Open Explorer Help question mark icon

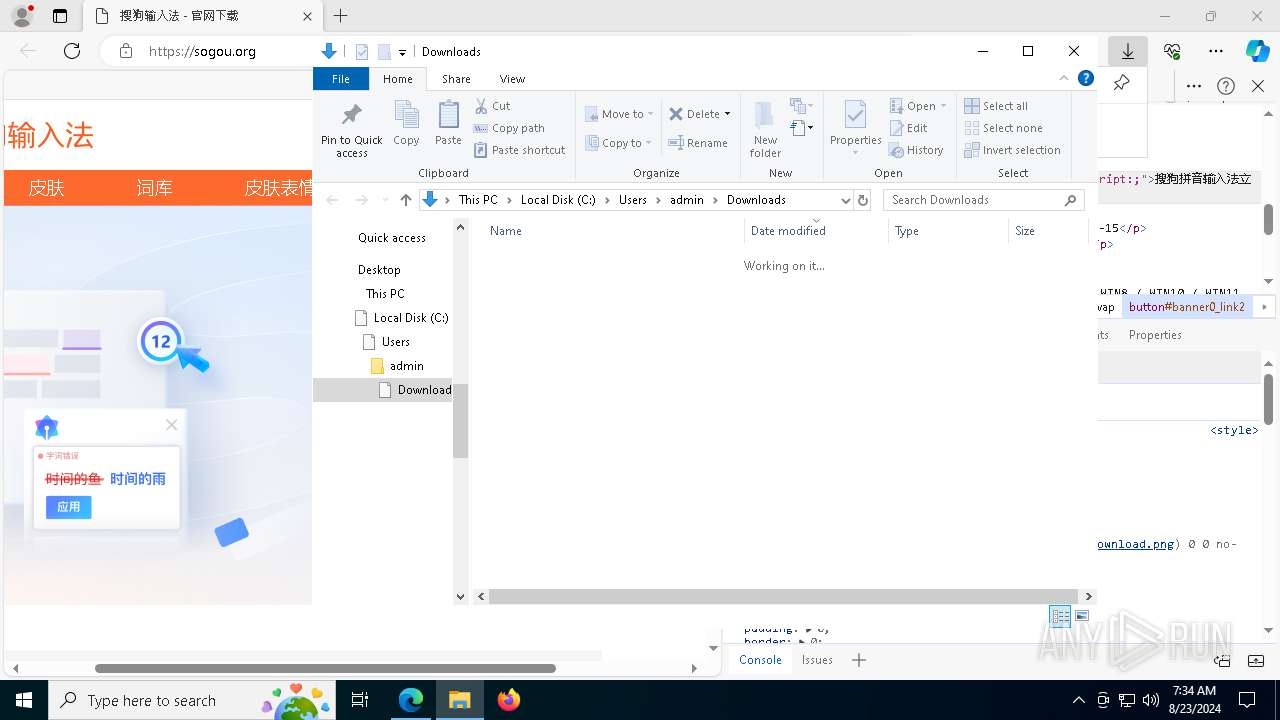pos(1085,78)
